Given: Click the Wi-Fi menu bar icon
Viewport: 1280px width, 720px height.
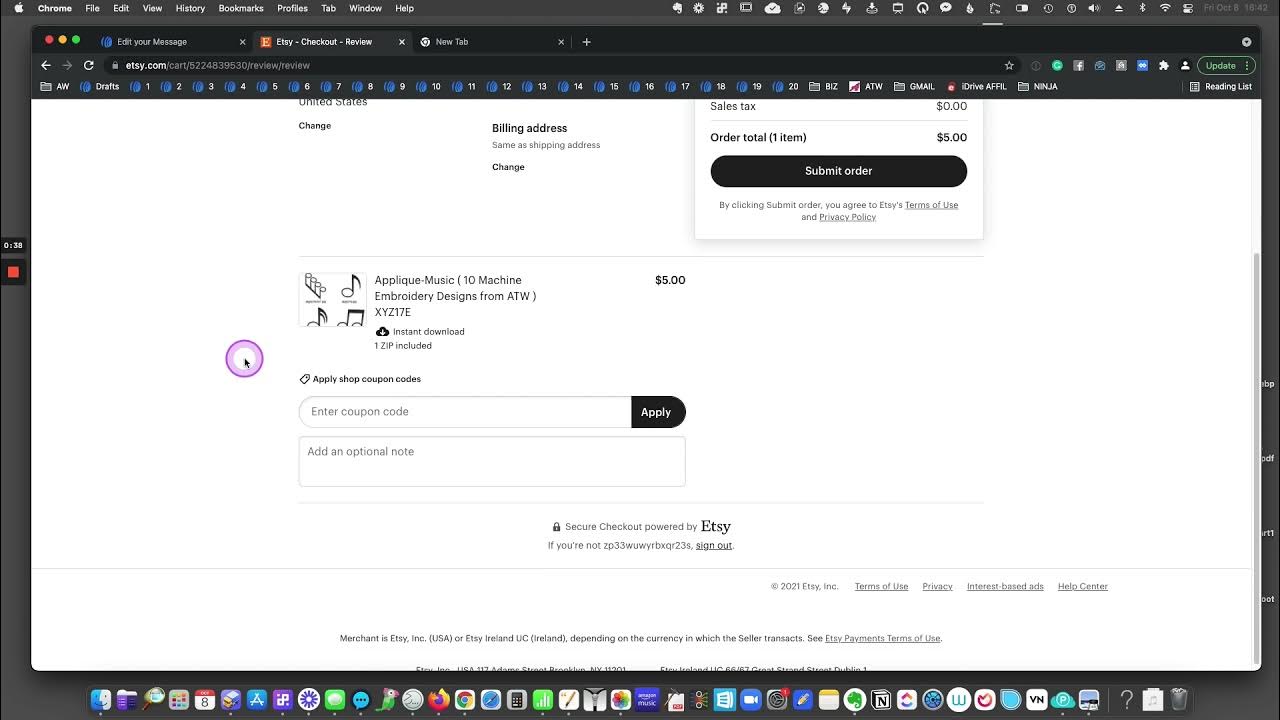Looking at the screenshot, I should click(1165, 8).
